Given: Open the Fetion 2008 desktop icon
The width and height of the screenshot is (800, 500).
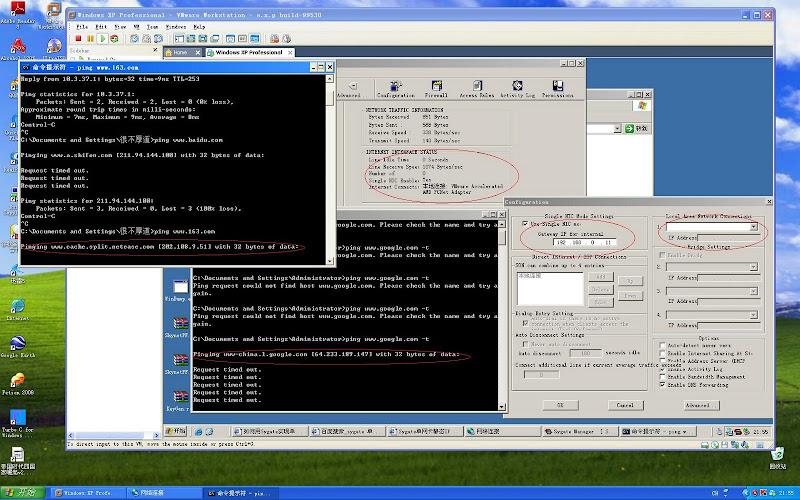Looking at the screenshot, I should pyautogui.click(x=18, y=384).
